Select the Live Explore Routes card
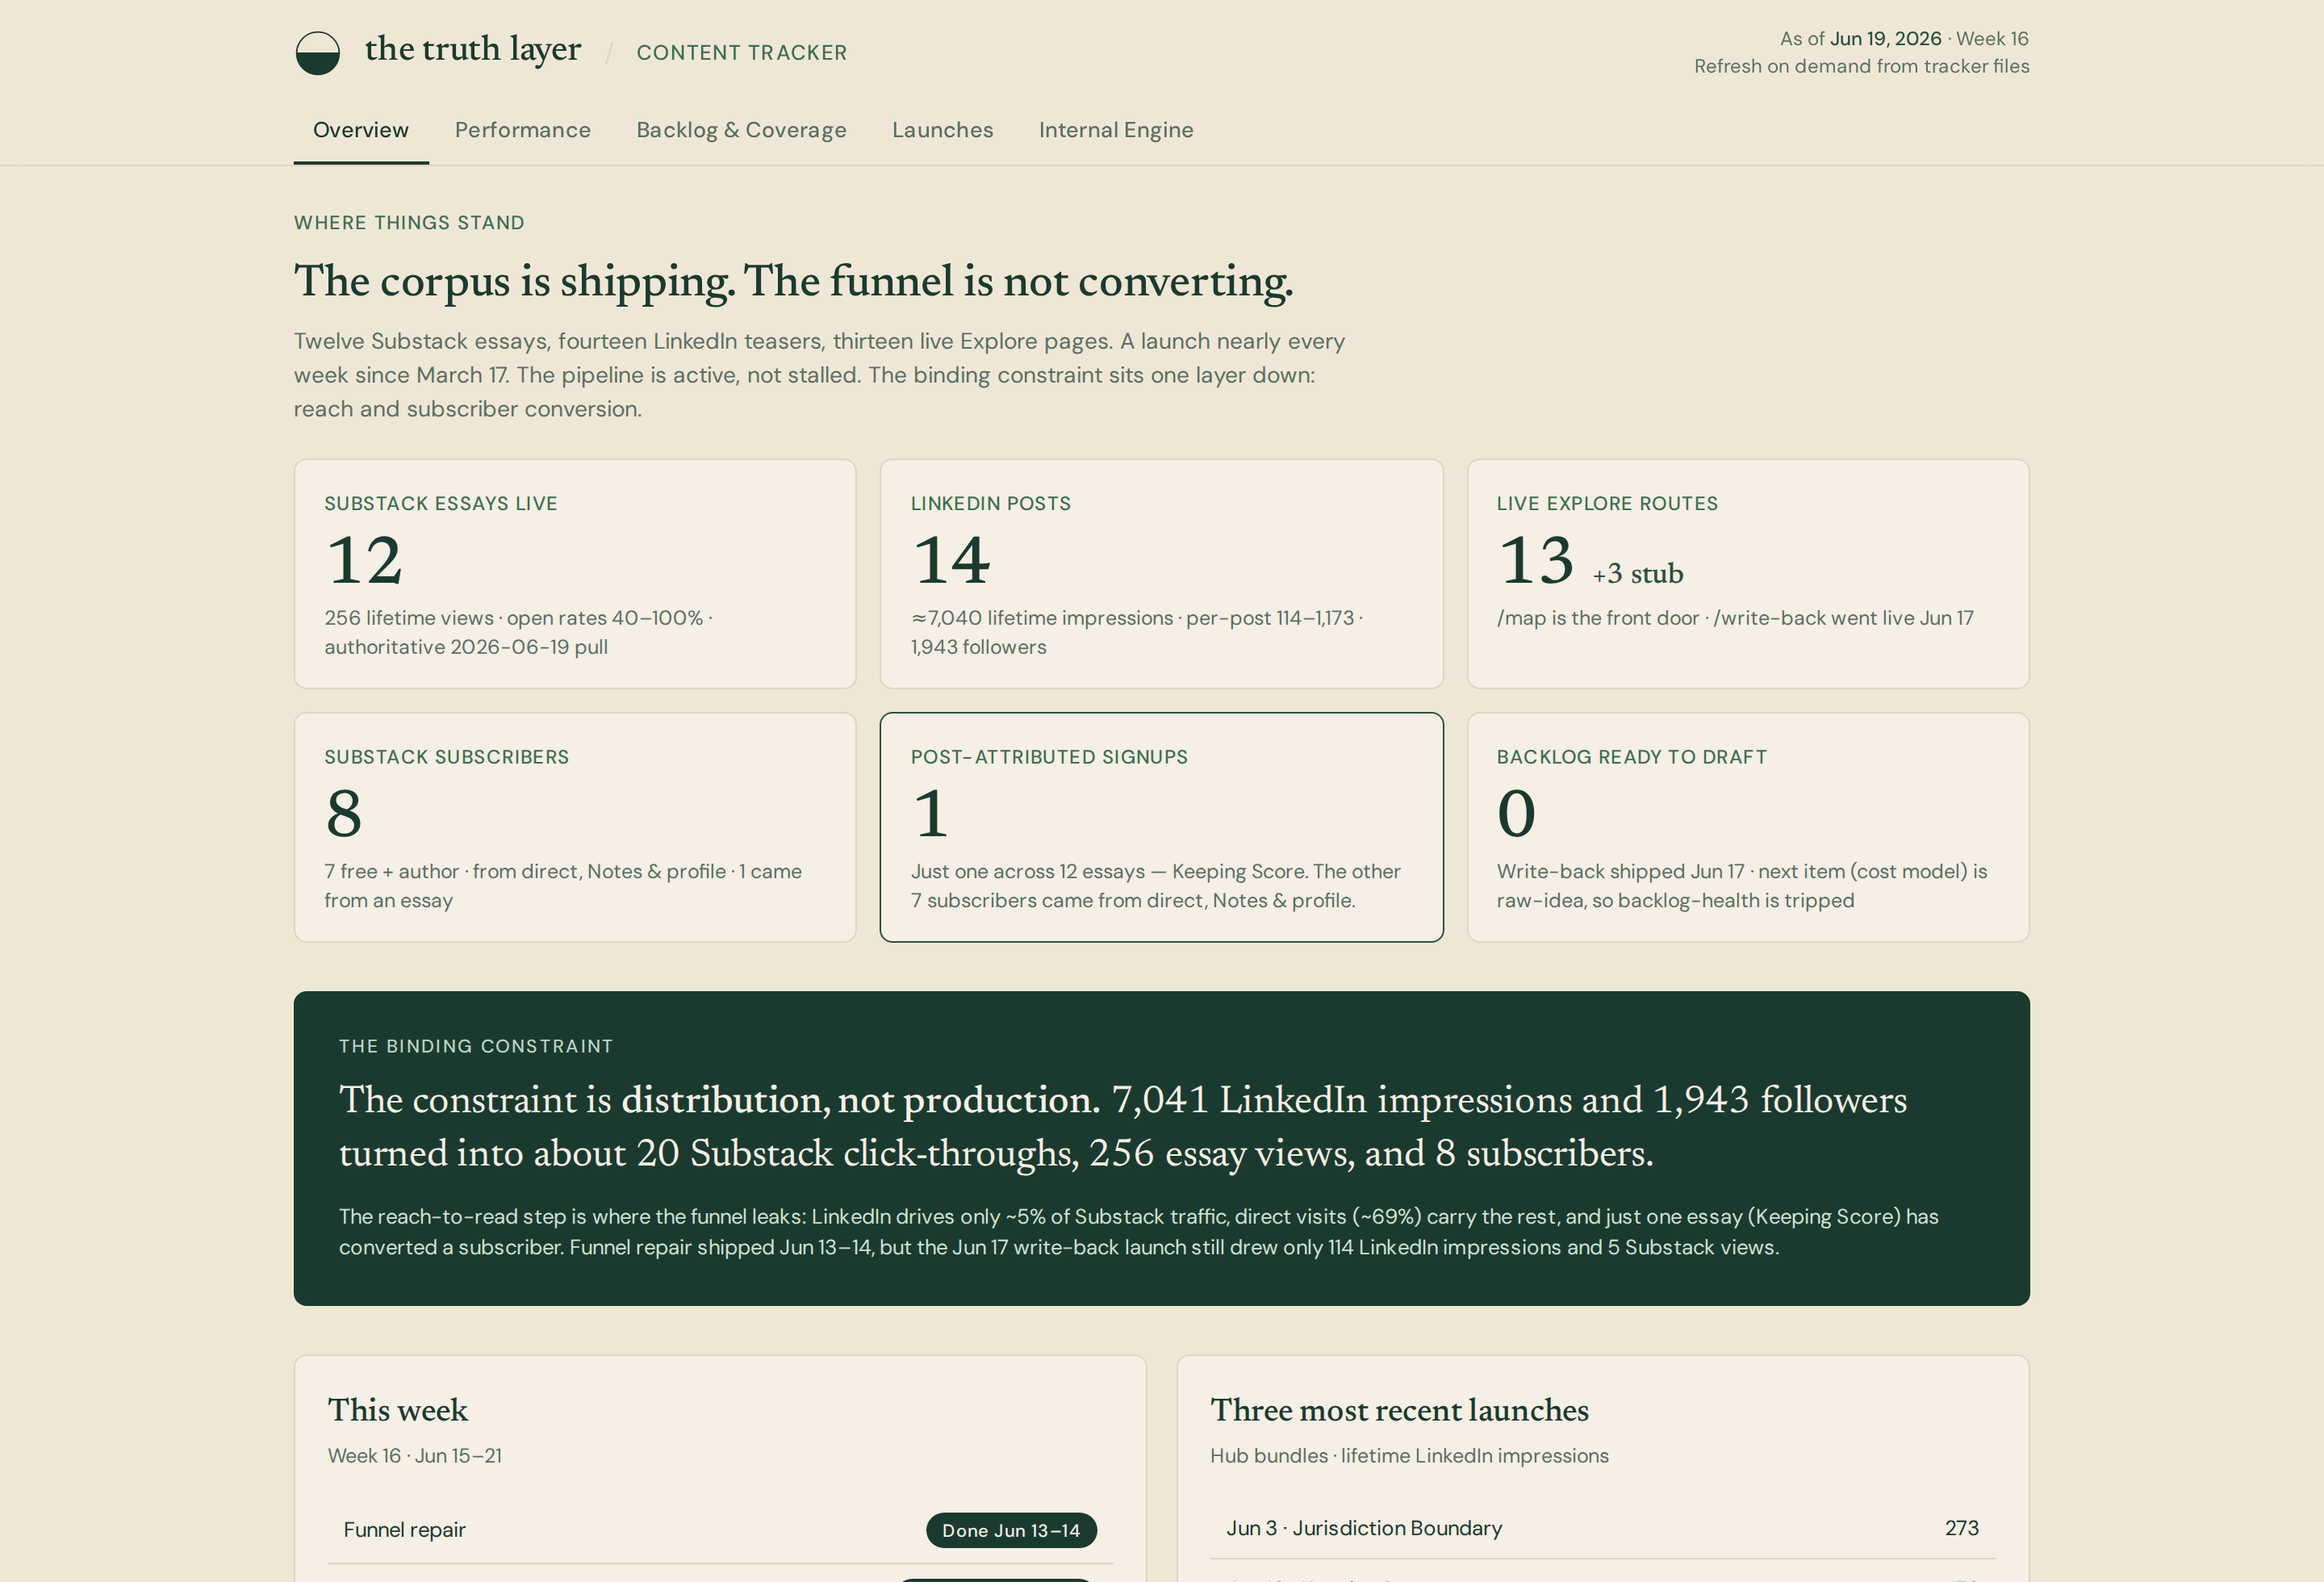This screenshot has height=1582, width=2324. (x=1748, y=574)
